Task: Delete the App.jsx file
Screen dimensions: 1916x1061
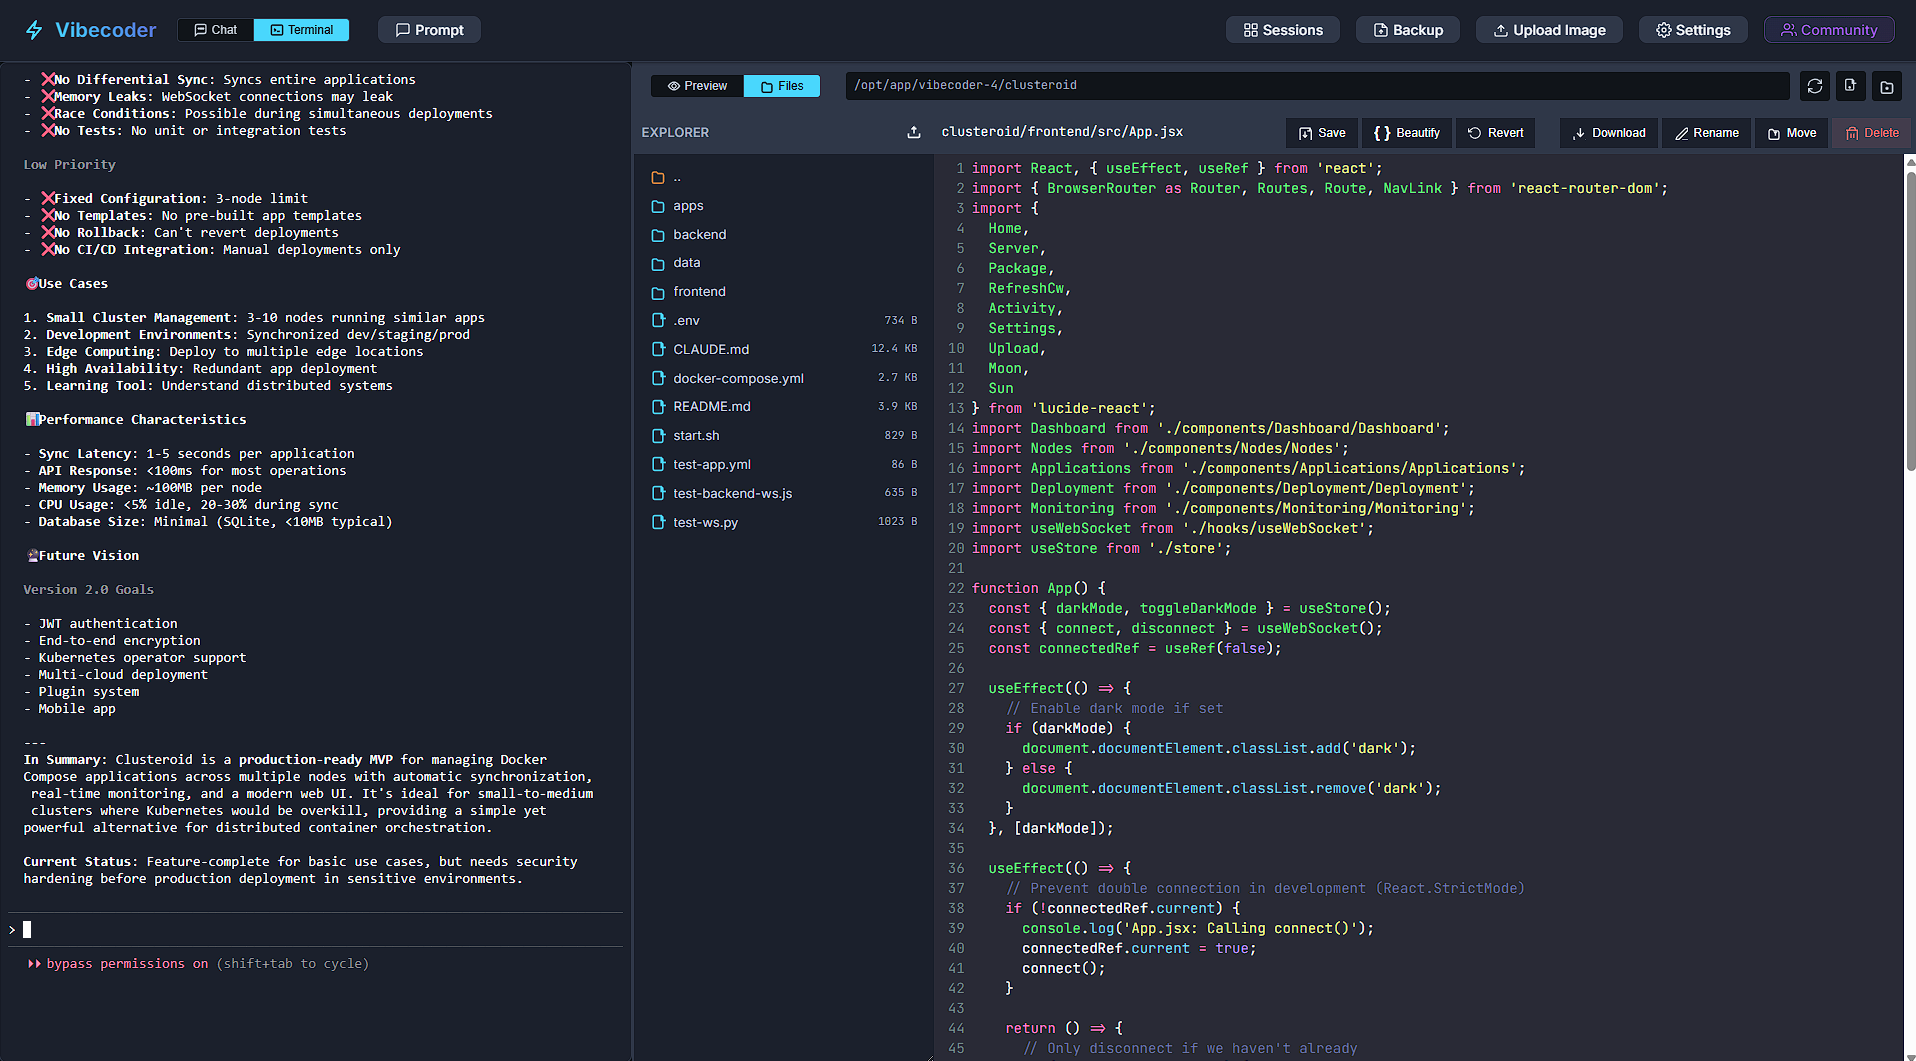Action: pos(1871,132)
